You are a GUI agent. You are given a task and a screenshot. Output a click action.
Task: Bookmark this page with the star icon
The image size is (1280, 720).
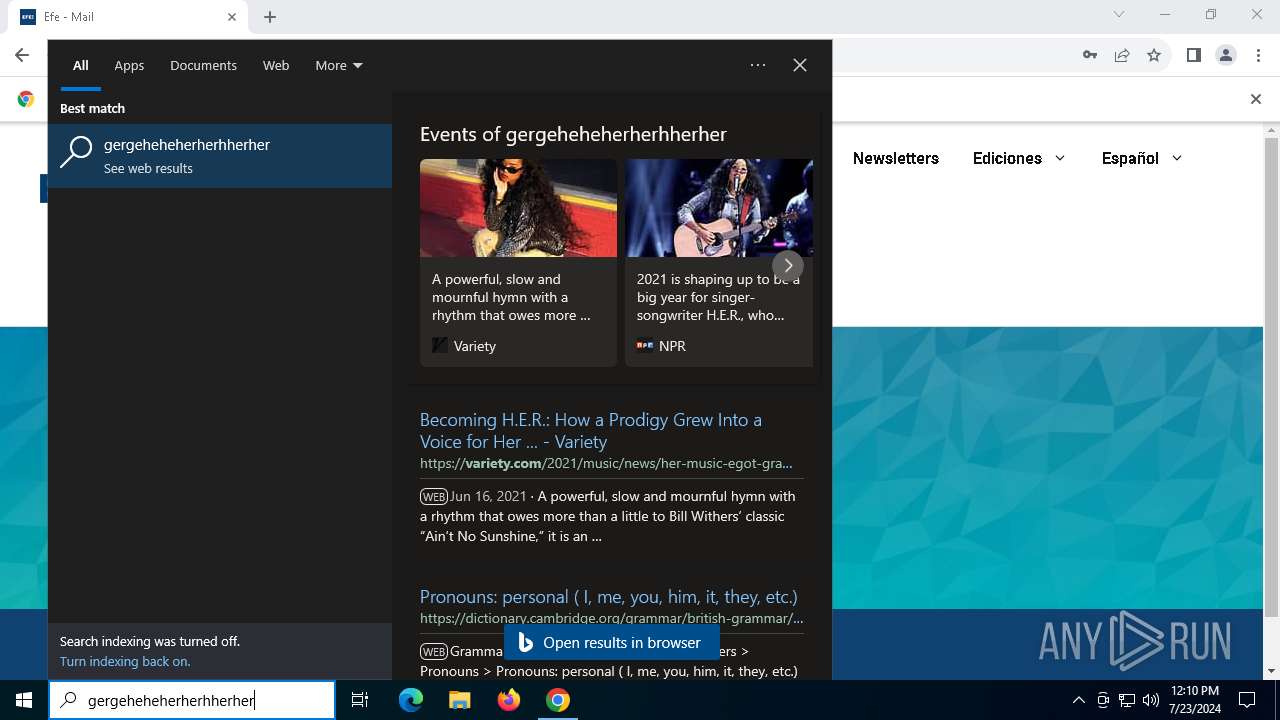pyautogui.click(x=1154, y=55)
